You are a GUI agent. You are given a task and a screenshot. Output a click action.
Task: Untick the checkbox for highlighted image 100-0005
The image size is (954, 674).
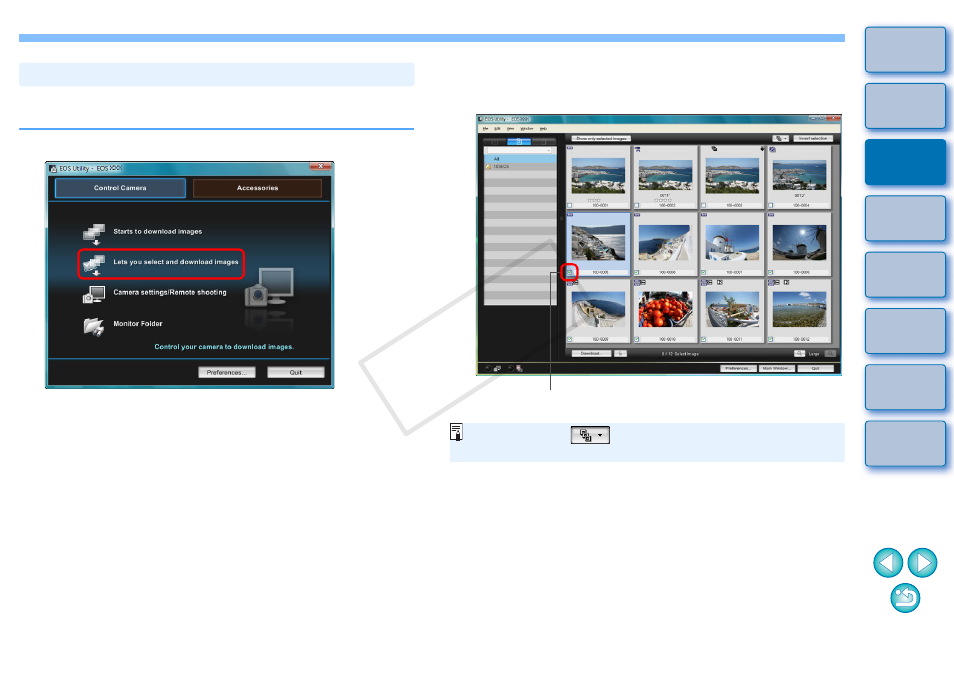click(x=569, y=273)
